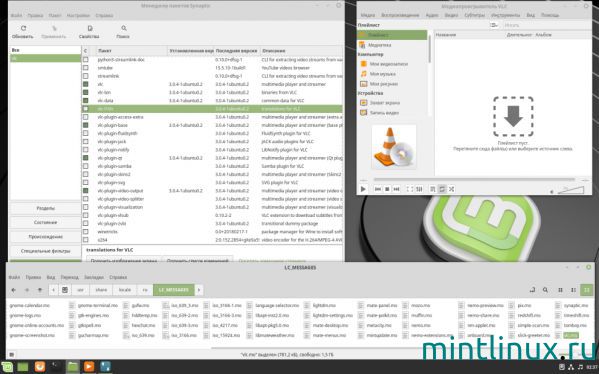
Task: Open the Search (Поиск) tool in Synaptic
Action: [124, 28]
